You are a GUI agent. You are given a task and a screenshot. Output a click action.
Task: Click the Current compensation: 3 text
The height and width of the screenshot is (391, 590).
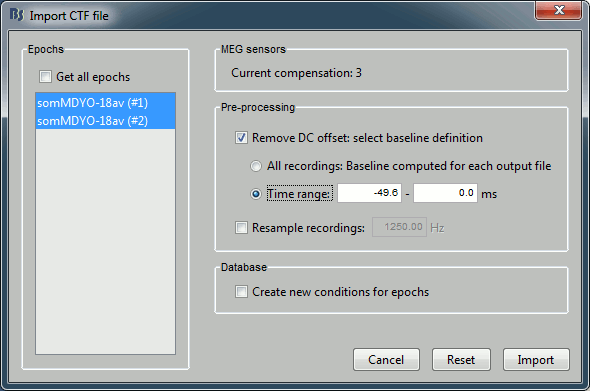click(296, 73)
